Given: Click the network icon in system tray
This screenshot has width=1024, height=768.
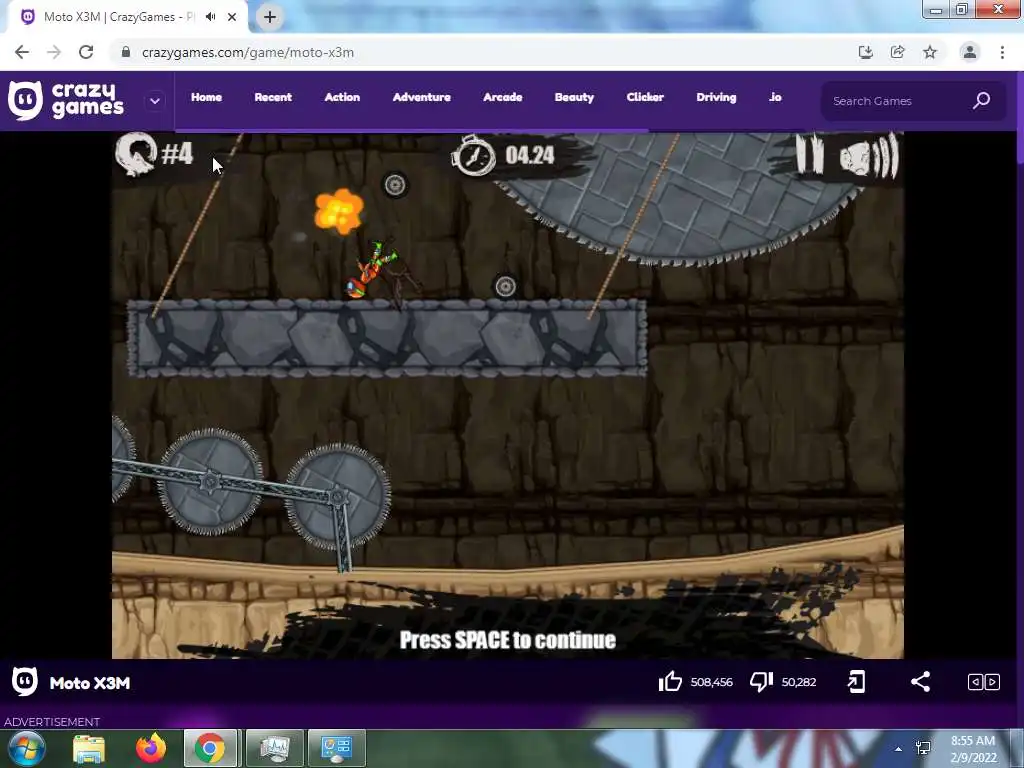Looking at the screenshot, I should (923, 748).
